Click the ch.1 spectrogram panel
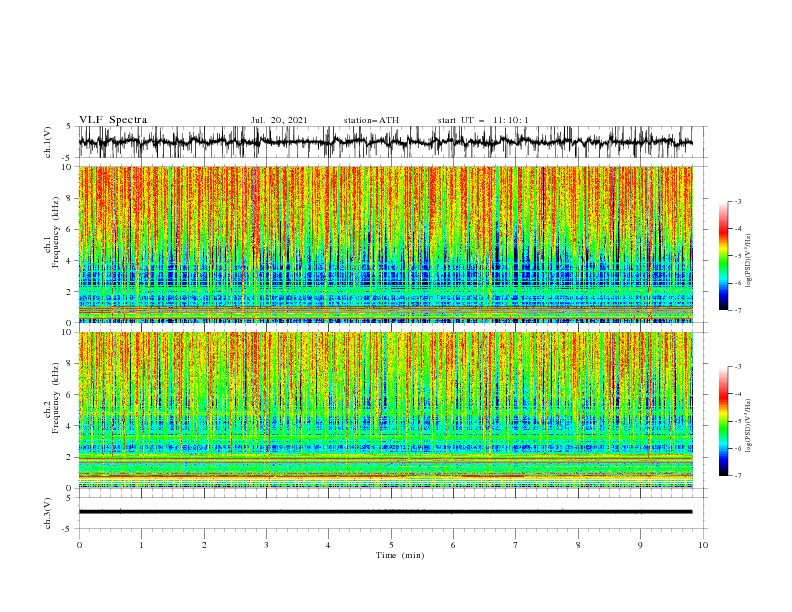Screen dimensions: 792x612 pyautogui.click(x=385, y=244)
